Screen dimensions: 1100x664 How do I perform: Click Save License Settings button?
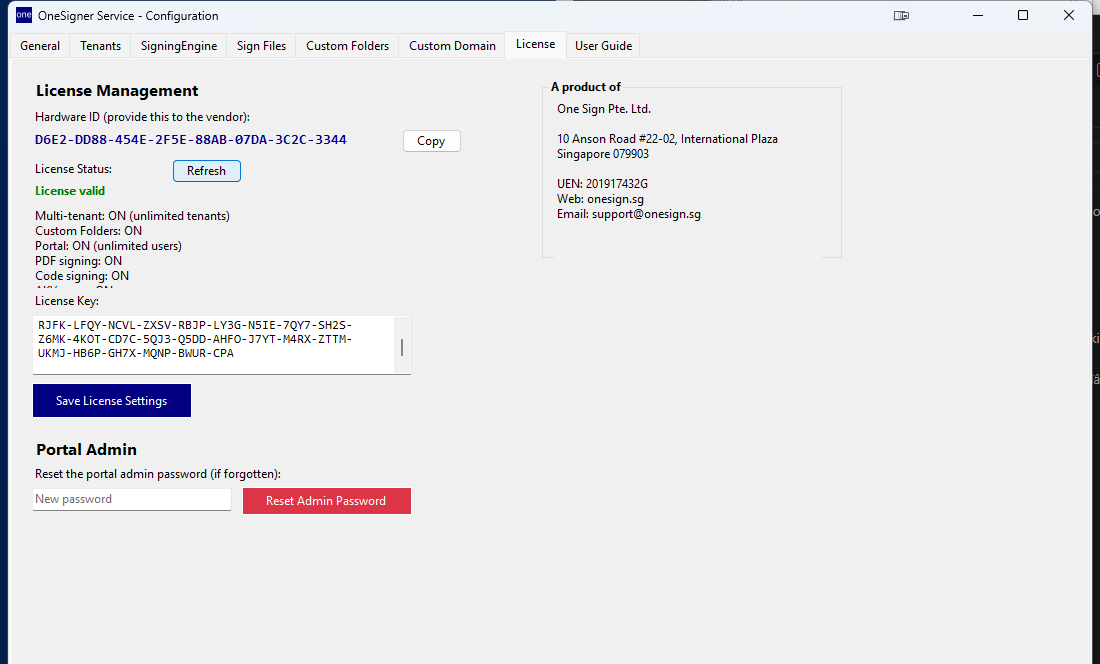[x=112, y=400]
